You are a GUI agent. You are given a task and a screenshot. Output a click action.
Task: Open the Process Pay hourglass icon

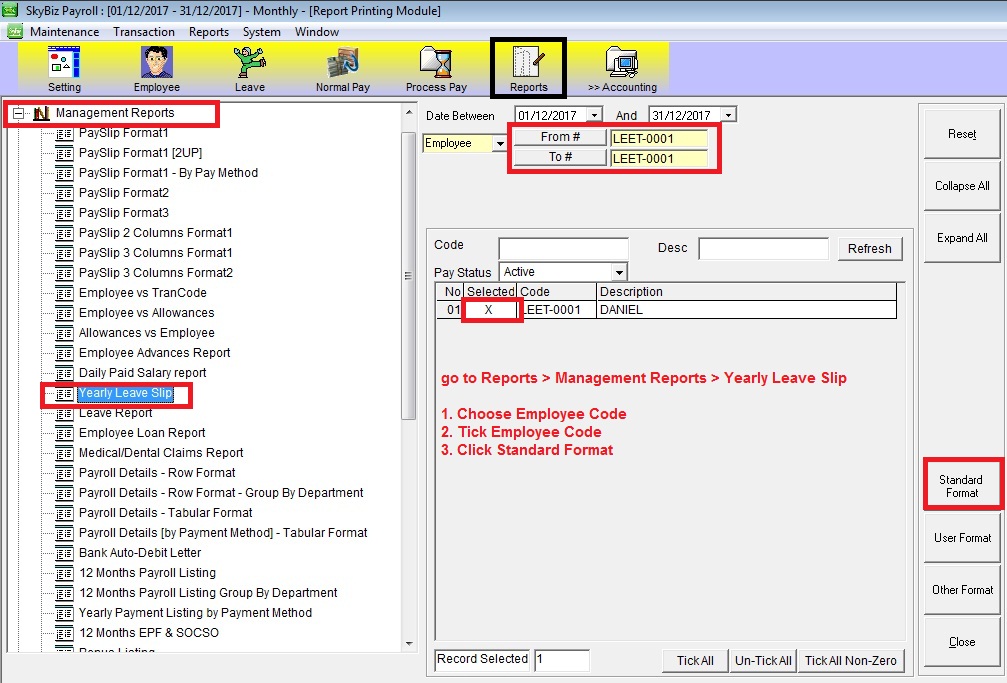[x=436, y=64]
